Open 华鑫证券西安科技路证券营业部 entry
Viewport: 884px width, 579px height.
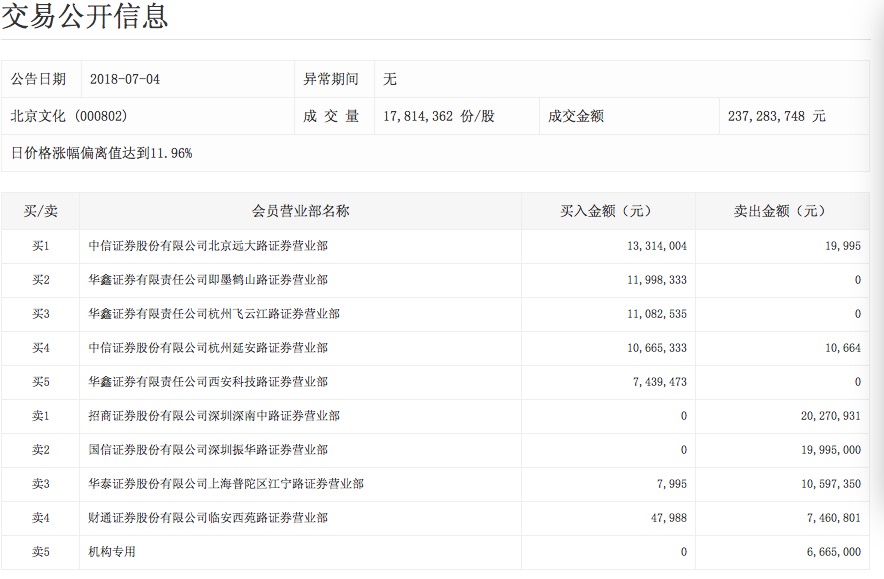[208, 382]
